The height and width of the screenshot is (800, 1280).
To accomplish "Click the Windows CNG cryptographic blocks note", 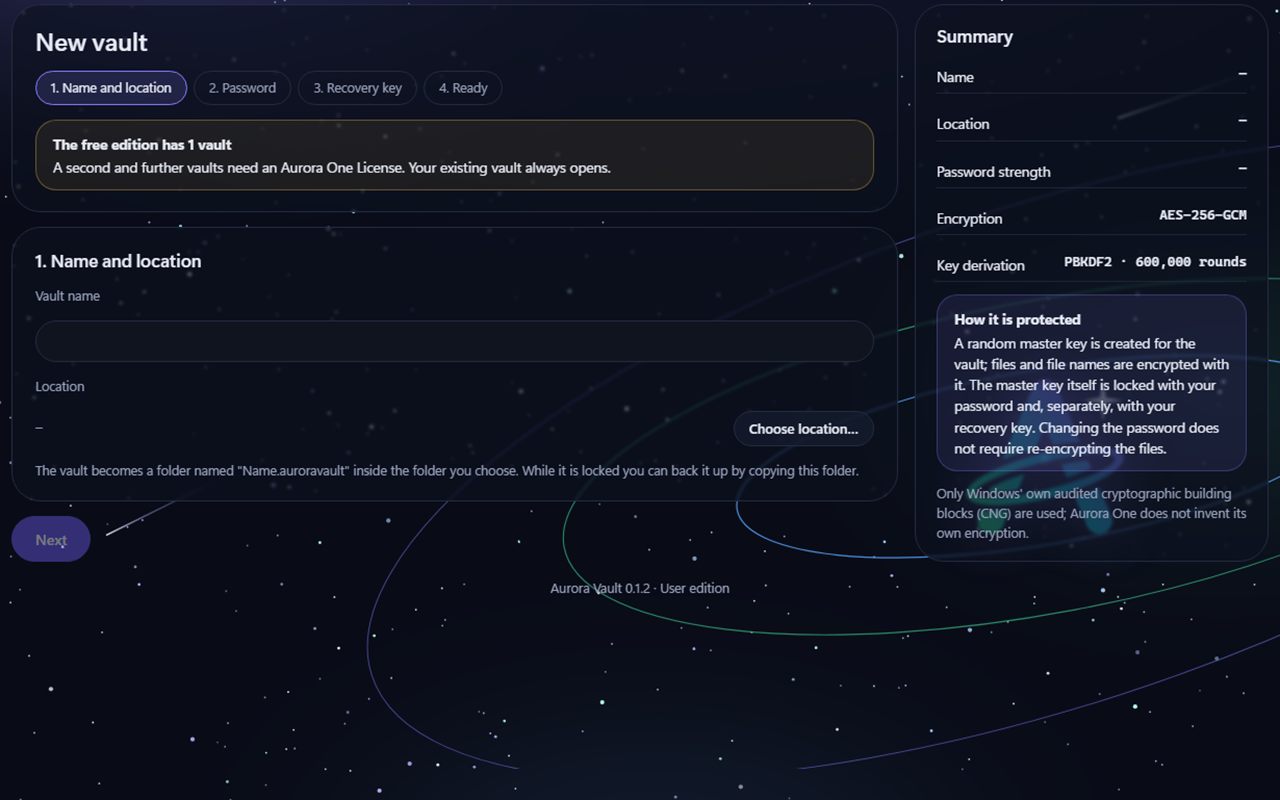I will point(1091,513).
